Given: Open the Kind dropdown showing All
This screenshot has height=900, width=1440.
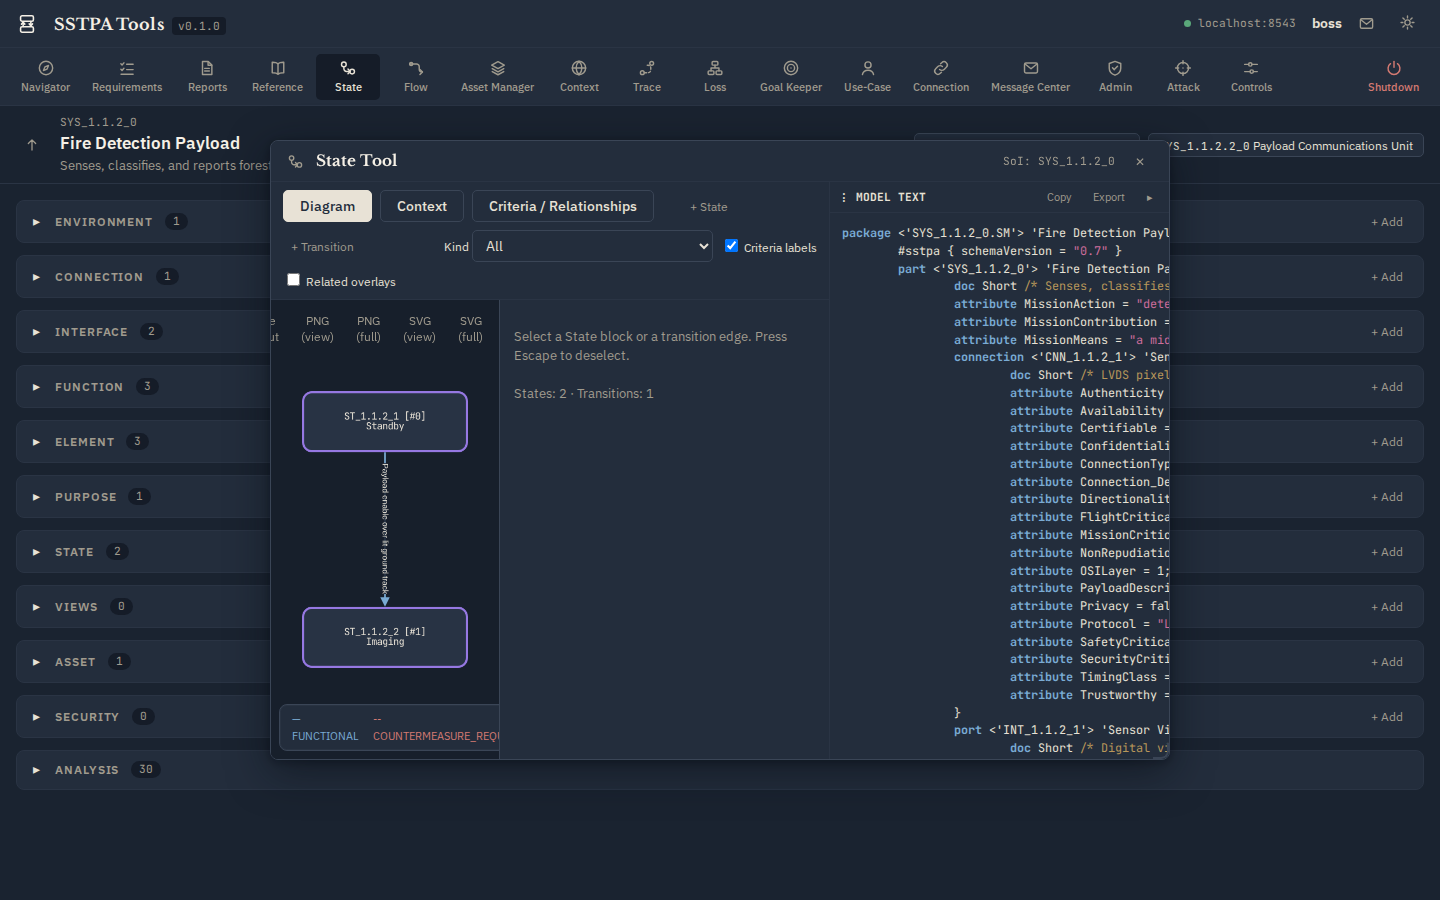Looking at the screenshot, I should point(594,246).
